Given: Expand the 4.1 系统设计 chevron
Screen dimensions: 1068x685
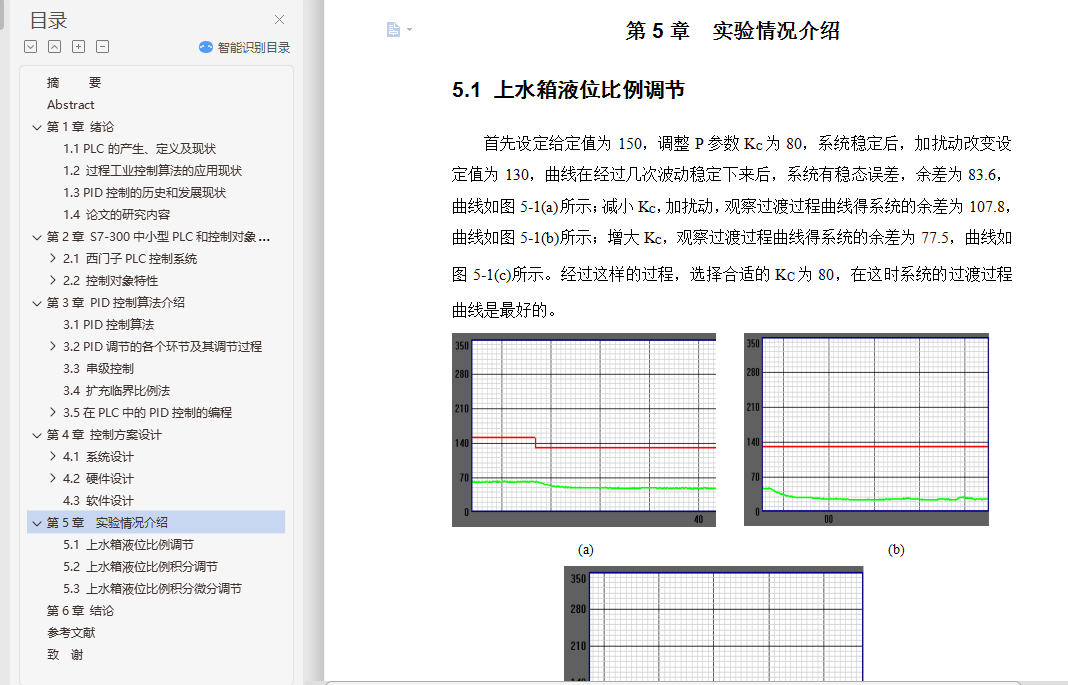Looking at the screenshot, I should tap(53, 456).
